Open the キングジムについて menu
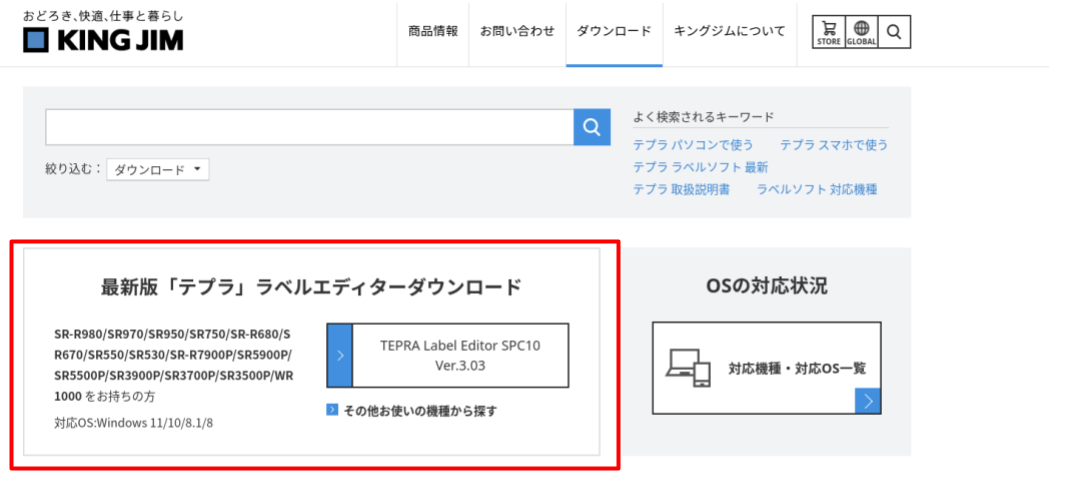This screenshot has width=1065, height=498. click(729, 31)
